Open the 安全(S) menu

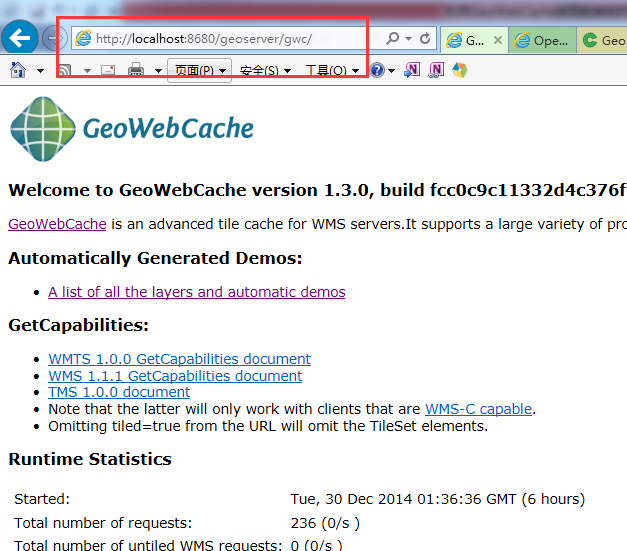click(x=264, y=71)
